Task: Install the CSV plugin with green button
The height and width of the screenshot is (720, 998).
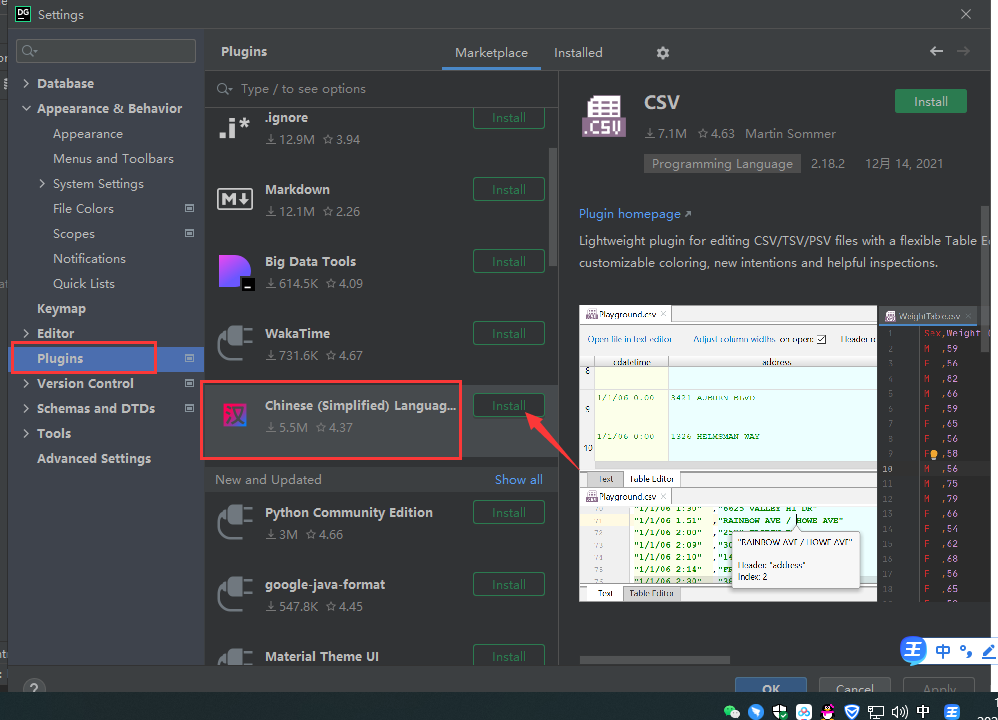Action: [931, 101]
